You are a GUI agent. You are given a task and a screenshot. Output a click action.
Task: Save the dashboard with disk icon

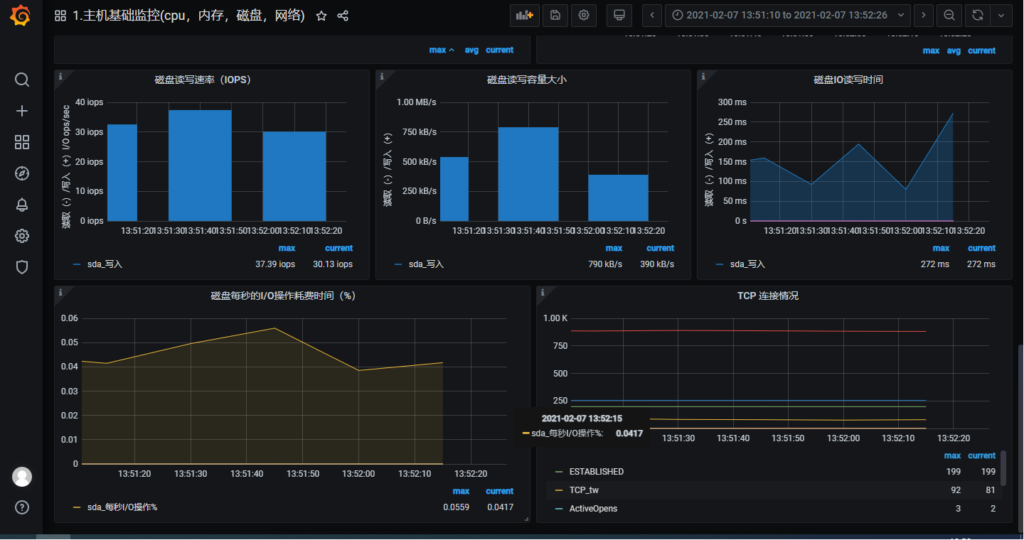555,15
